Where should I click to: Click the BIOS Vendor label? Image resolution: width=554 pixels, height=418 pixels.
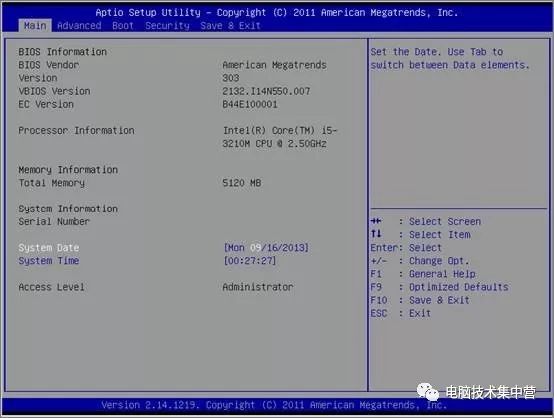(x=49, y=65)
